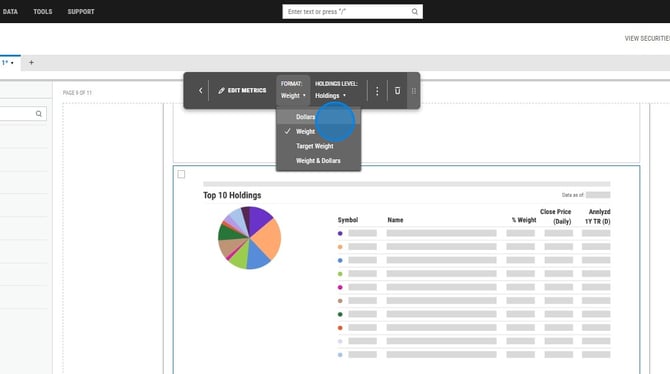Click the dark green slice of pie chart
Viewport: 670px width, 374px height.
tap(229, 232)
